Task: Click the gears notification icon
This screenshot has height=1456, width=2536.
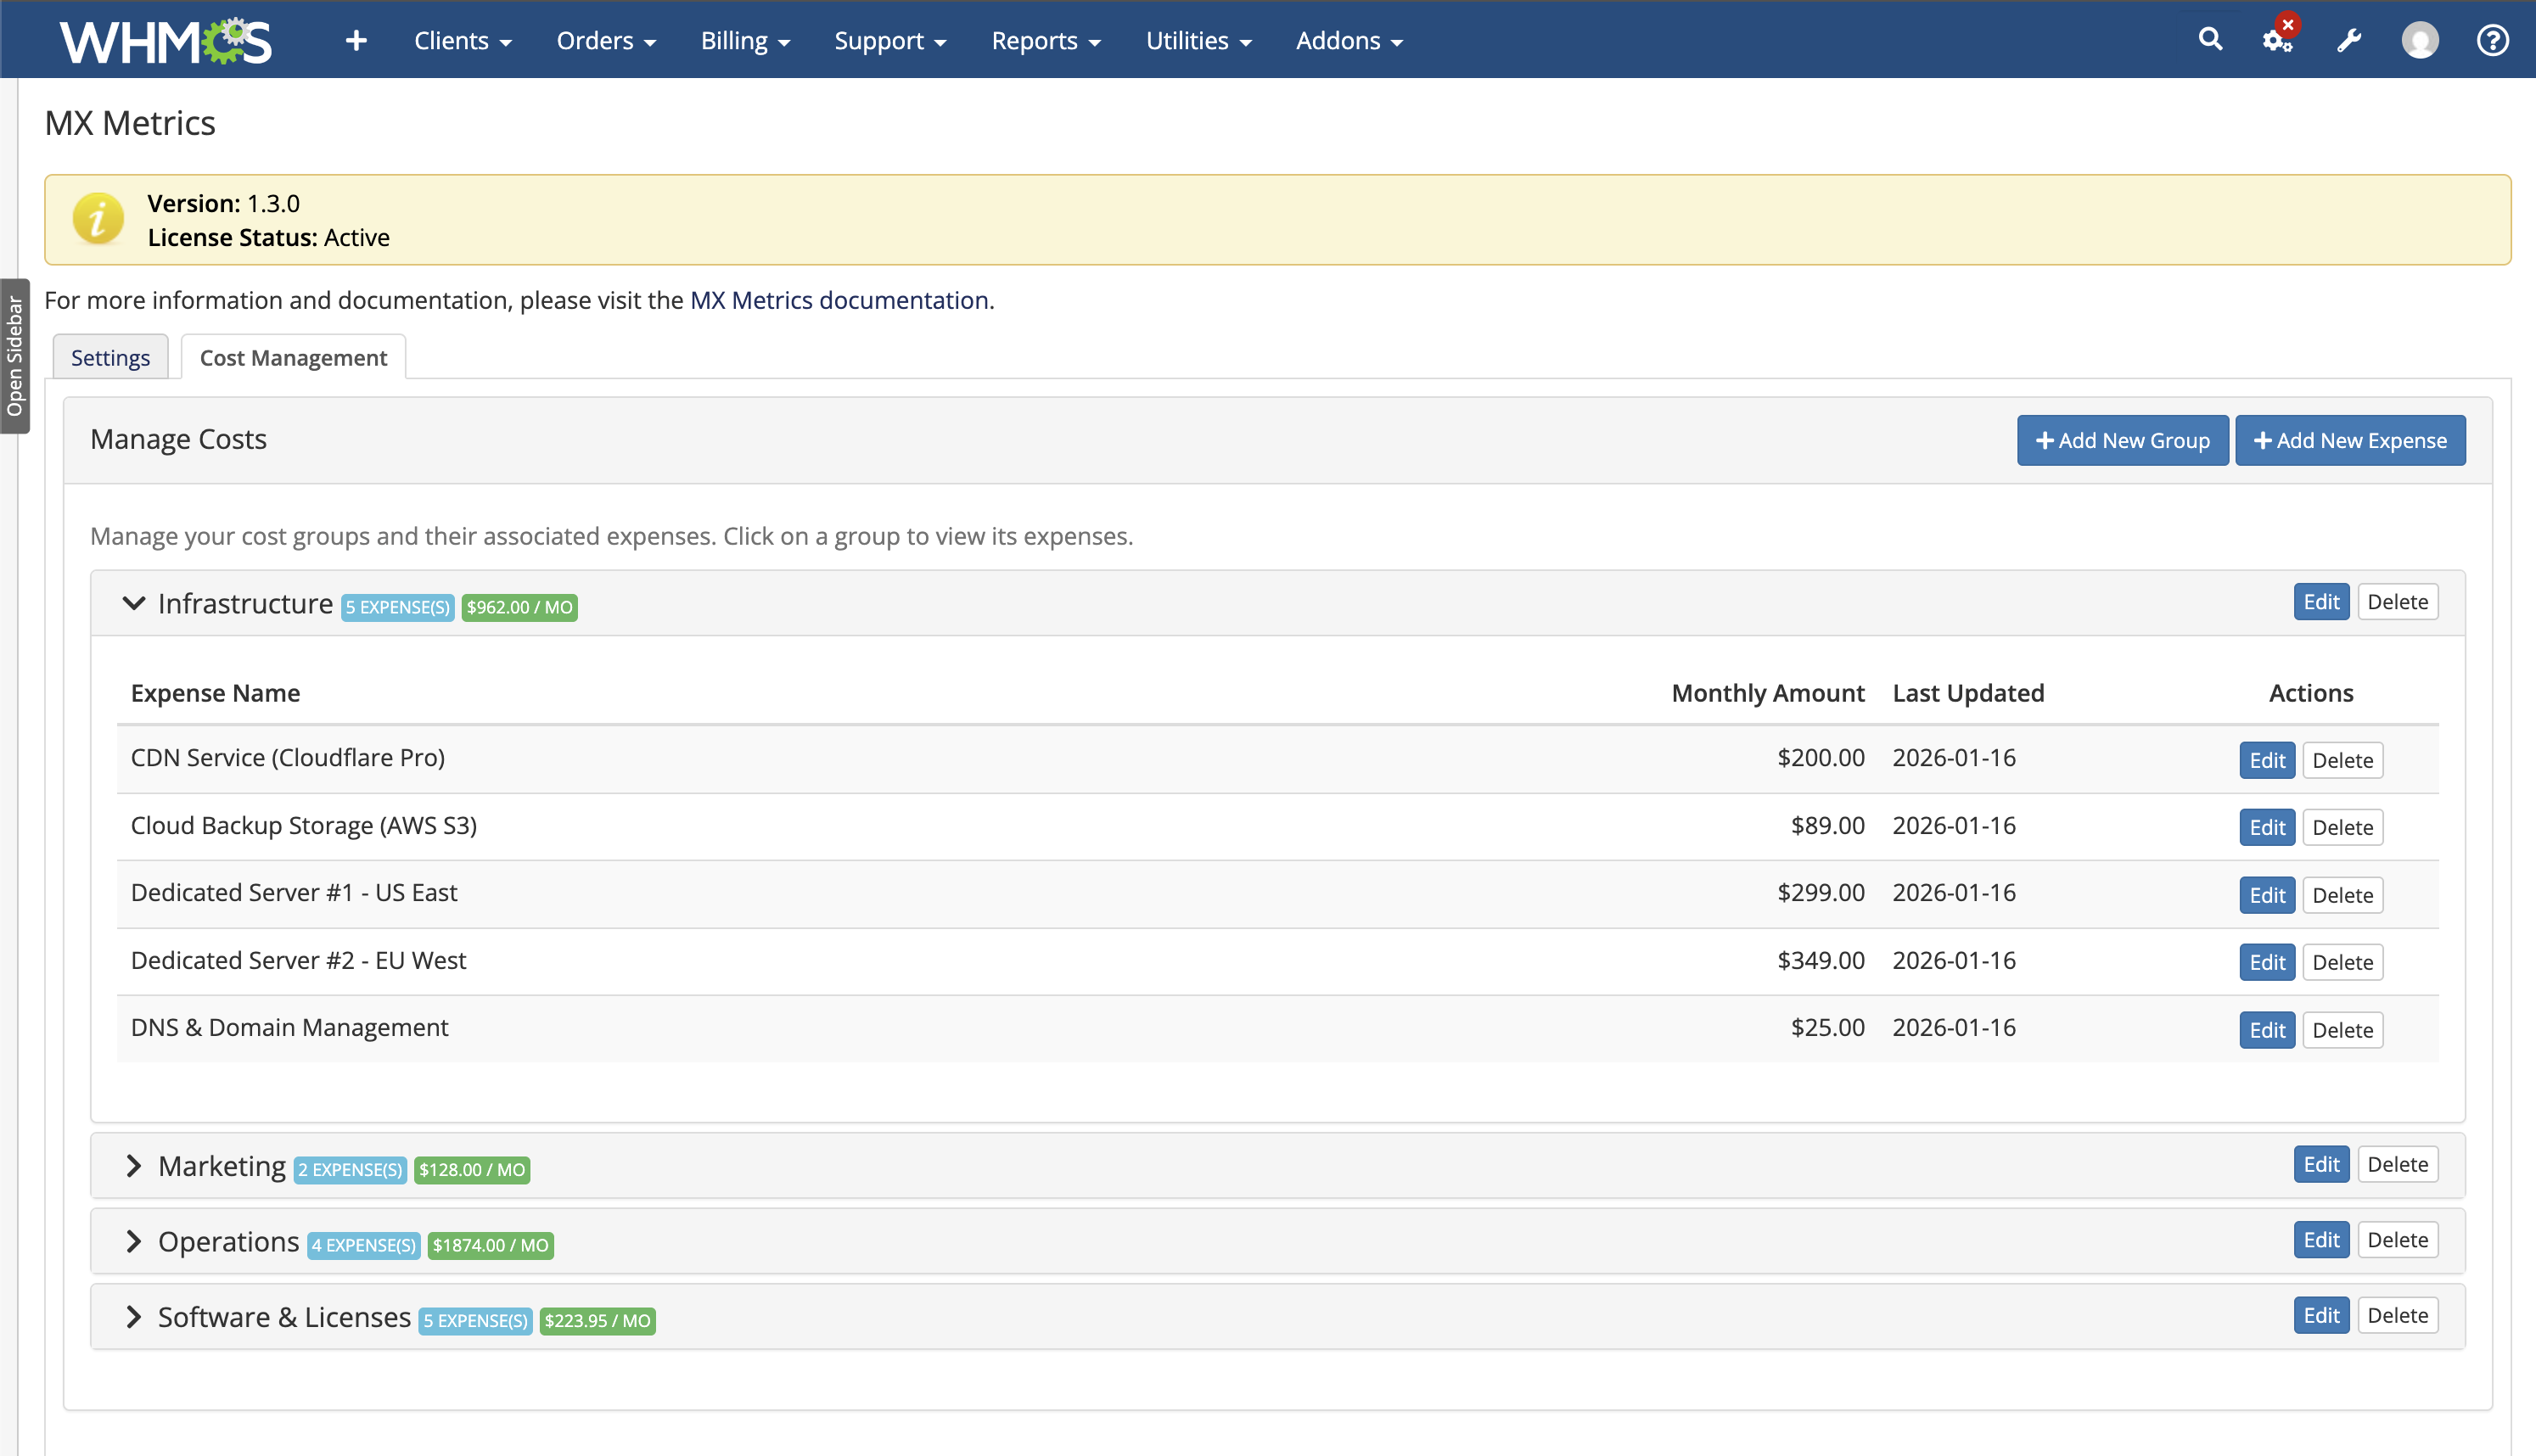Action: 2277,40
